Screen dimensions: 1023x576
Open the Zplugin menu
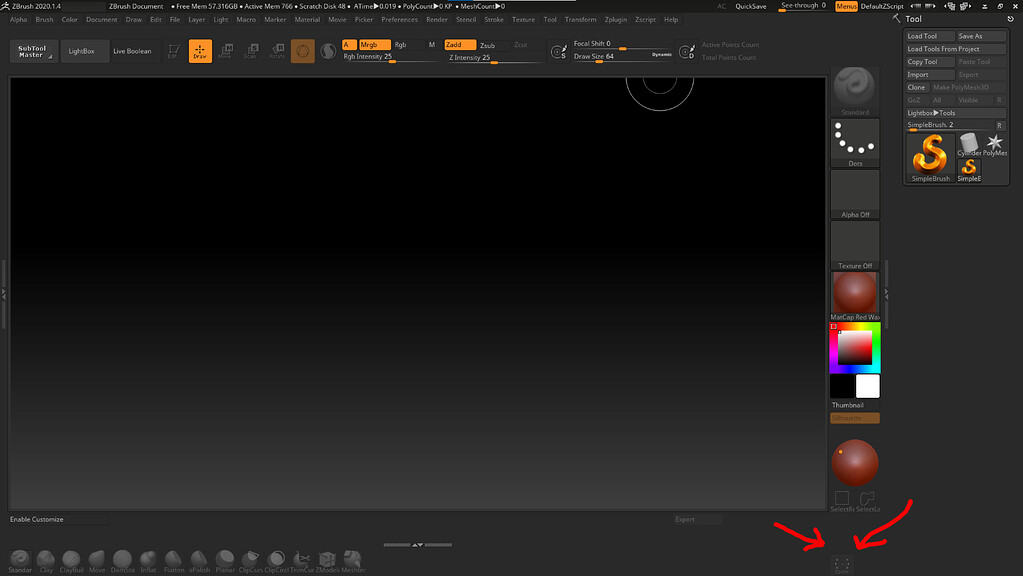point(614,19)
